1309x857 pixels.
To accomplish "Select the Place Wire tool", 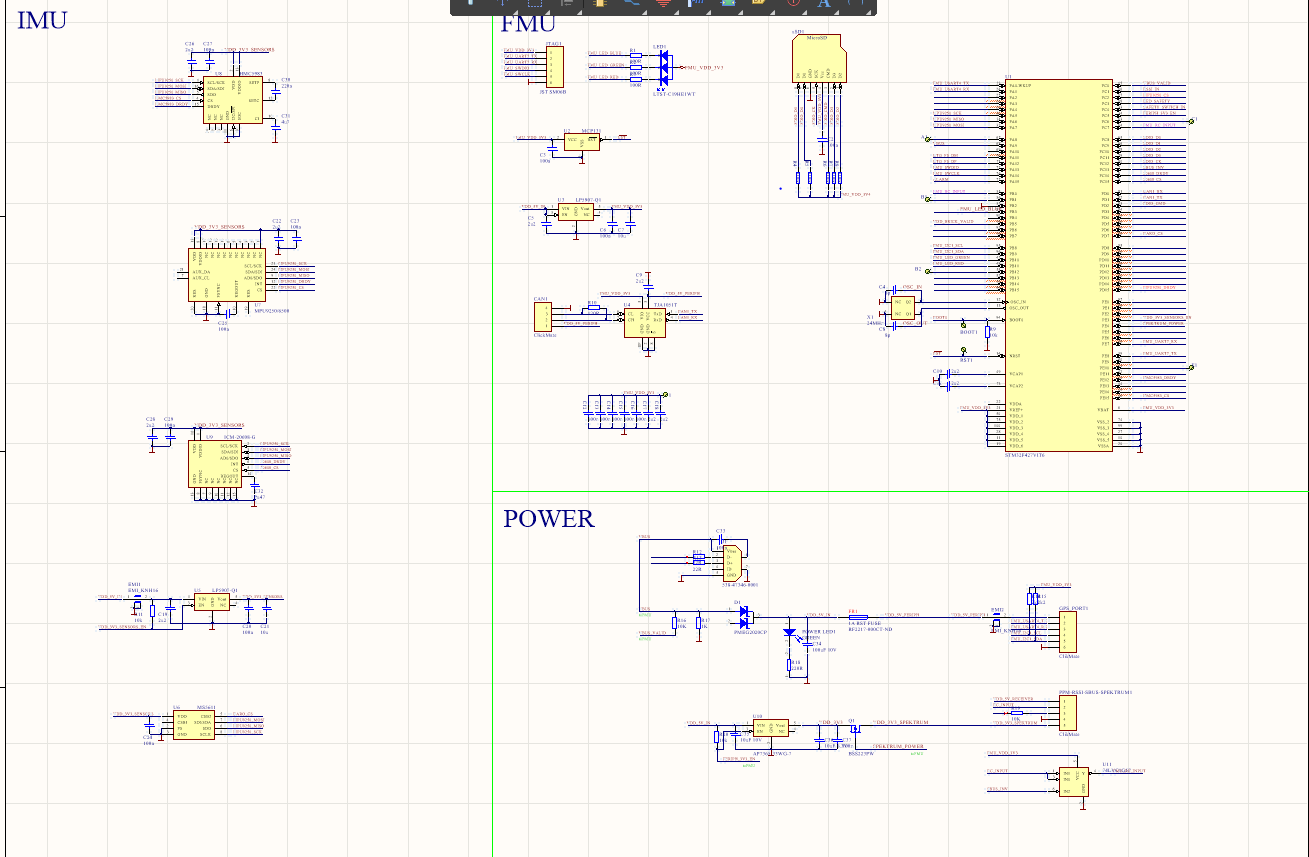I will (x=632, y=4).
